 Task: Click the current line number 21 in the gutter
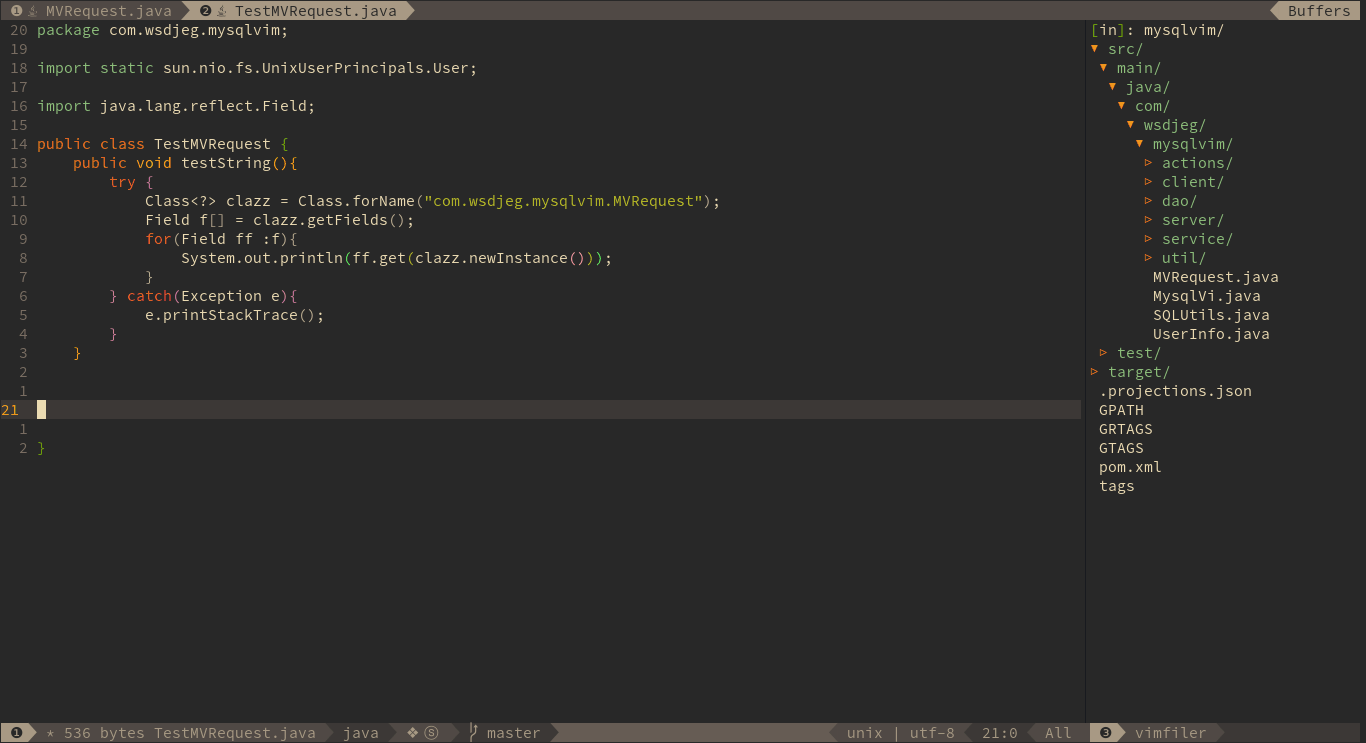[x=11, y=410]
